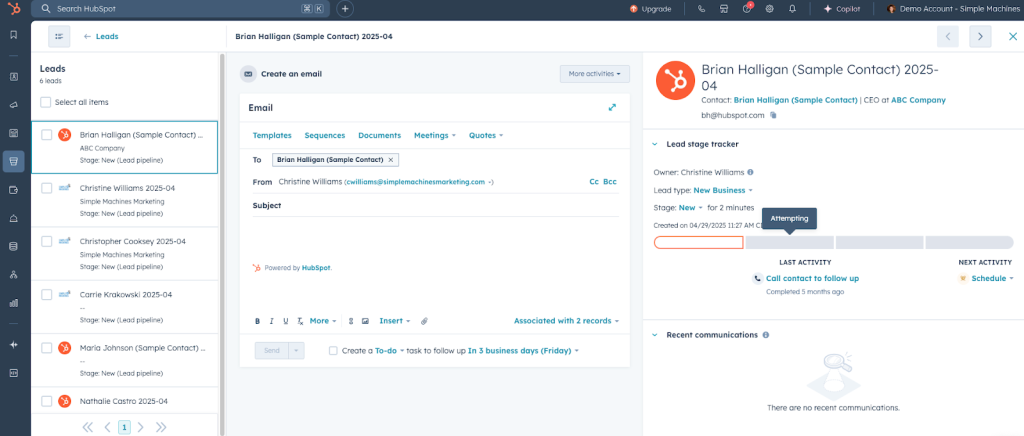This screenshot has height=436, width=1024.
Task: Open the More formatting dropdown
Action: [323, 321]
